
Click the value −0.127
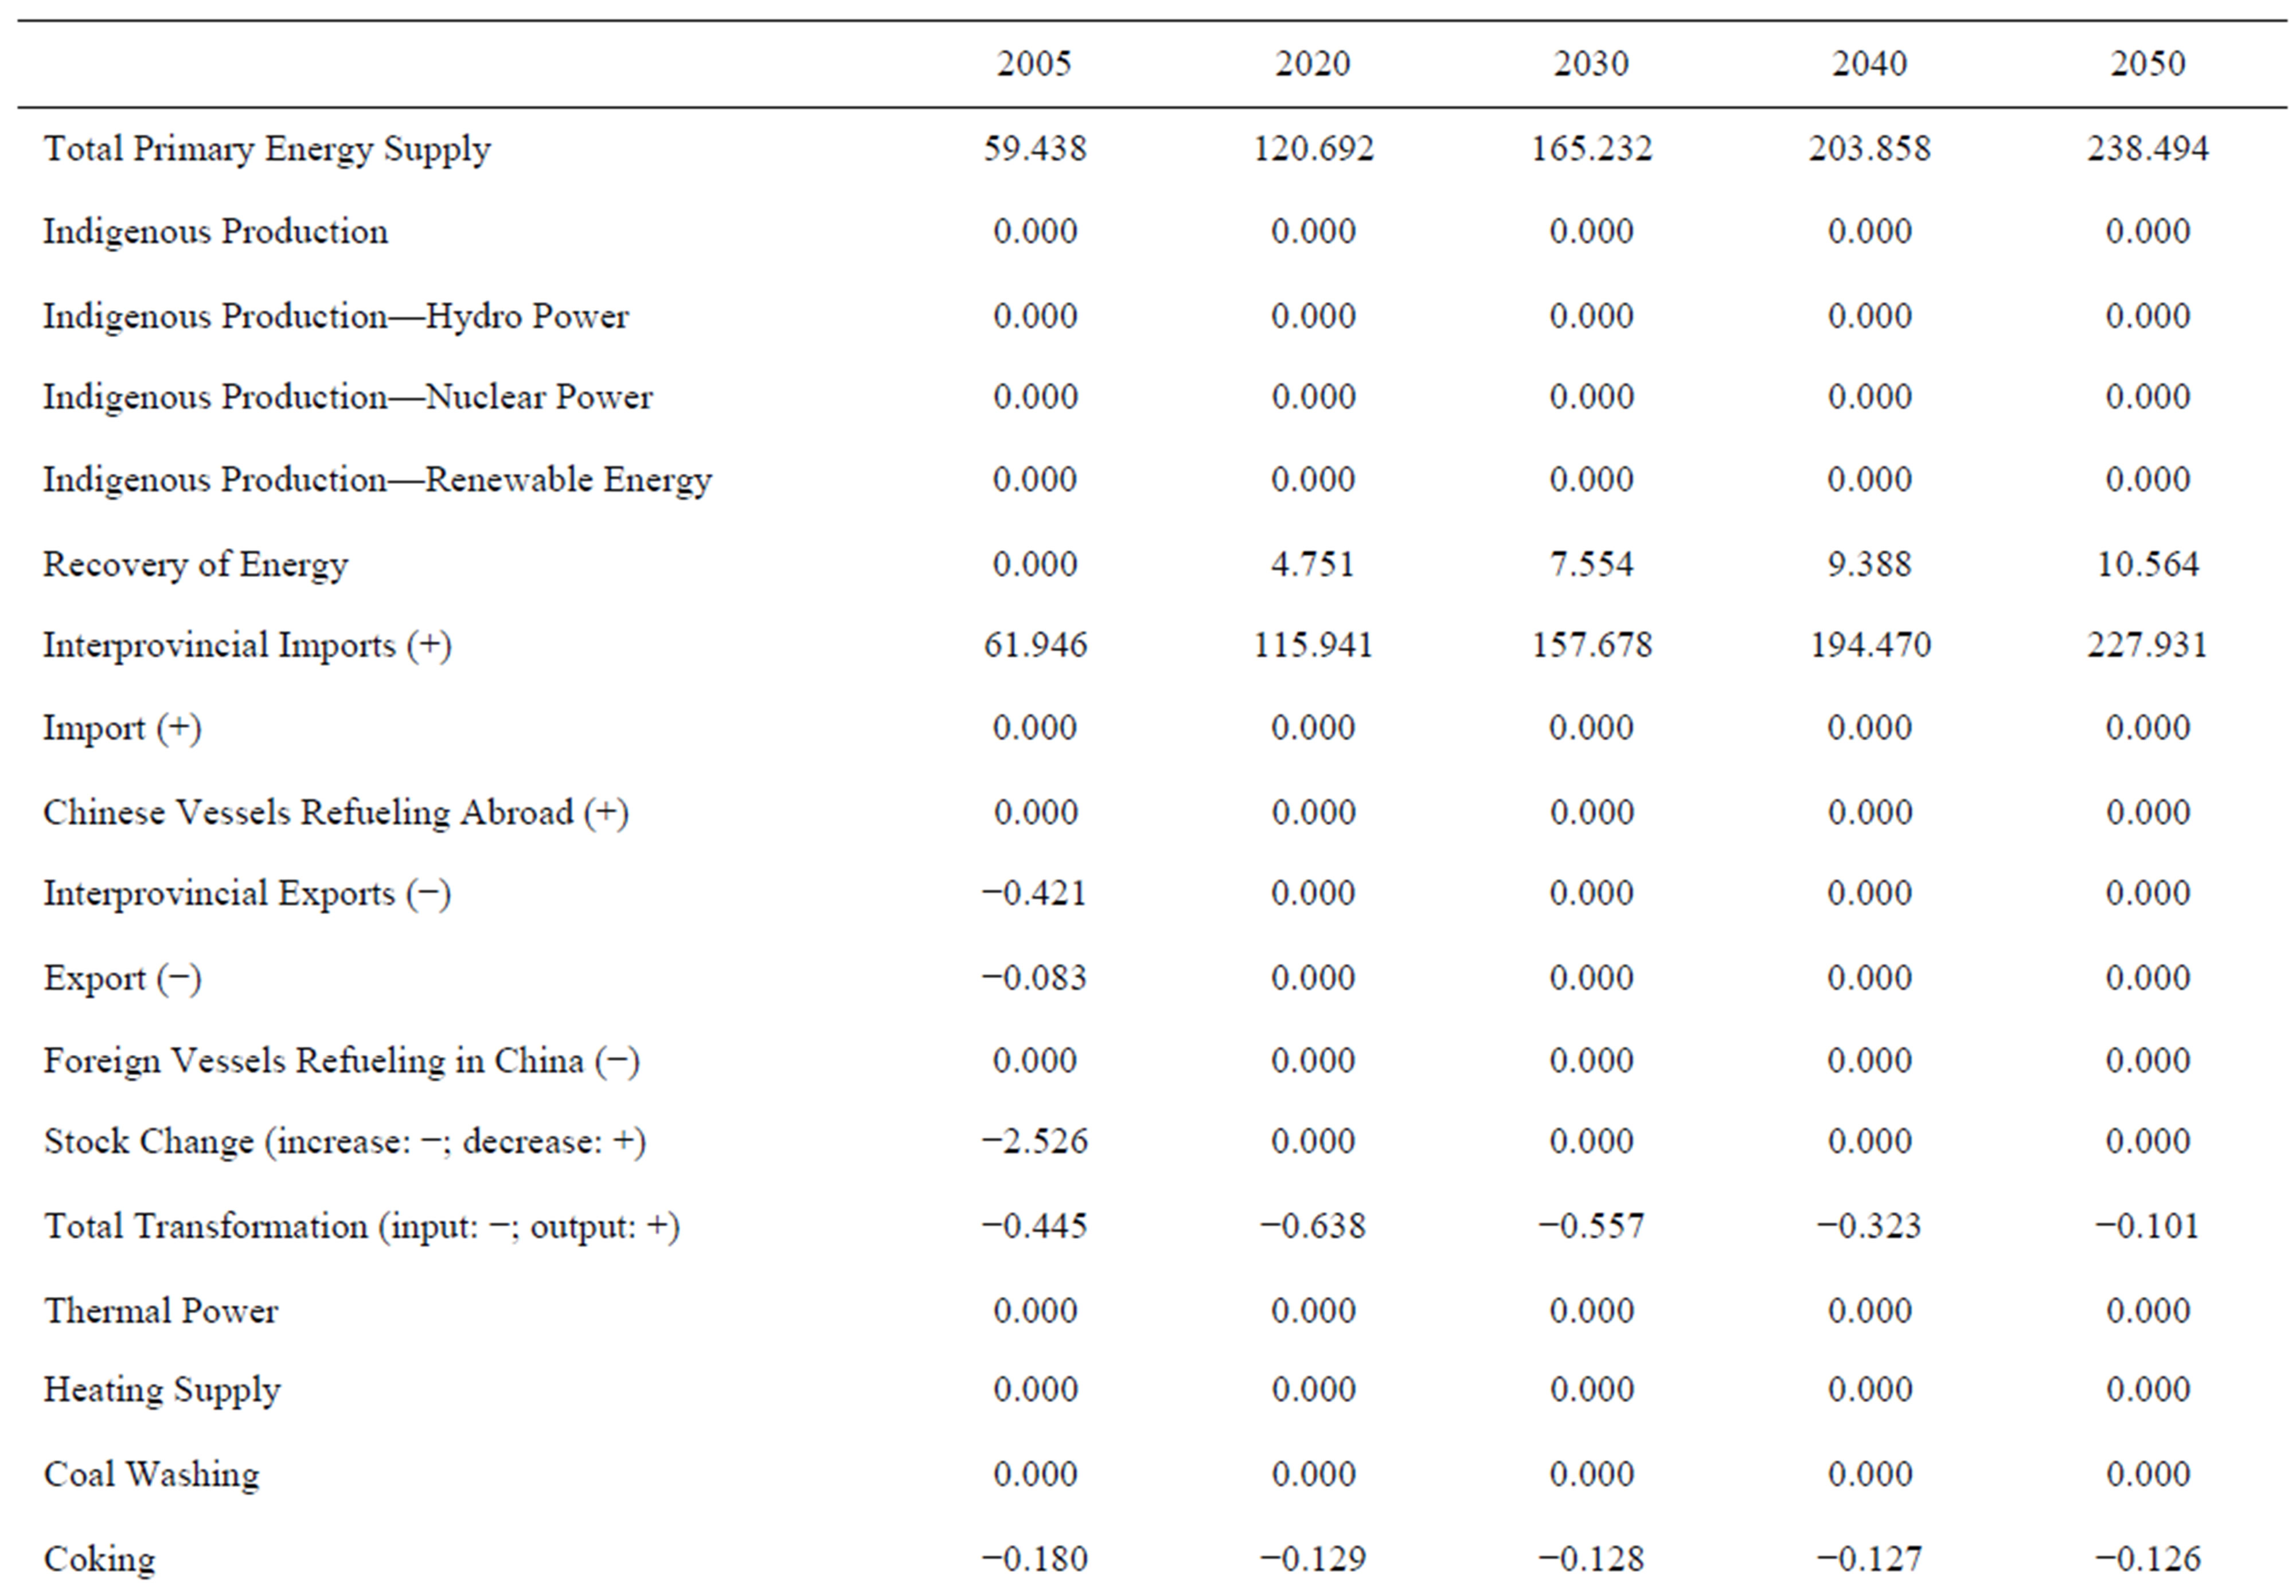1869,1559
